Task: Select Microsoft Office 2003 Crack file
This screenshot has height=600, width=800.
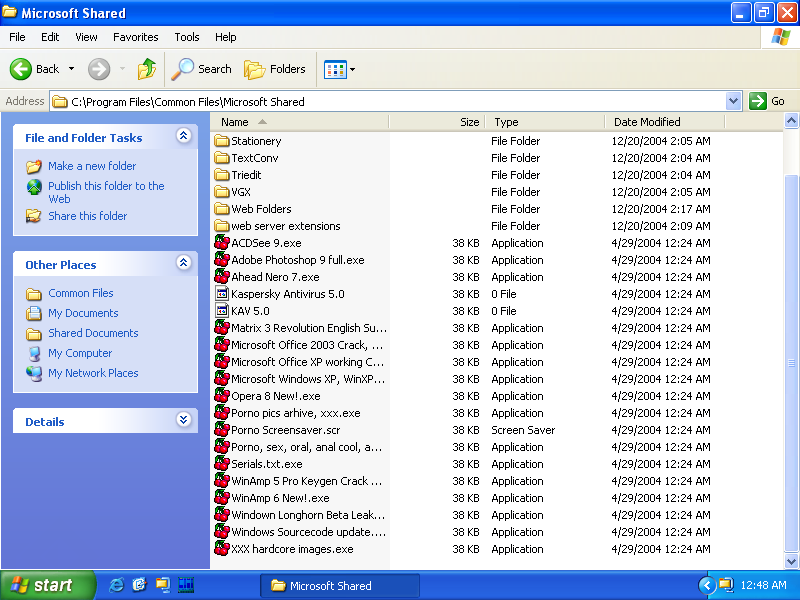Action: (x=307, y=345)
